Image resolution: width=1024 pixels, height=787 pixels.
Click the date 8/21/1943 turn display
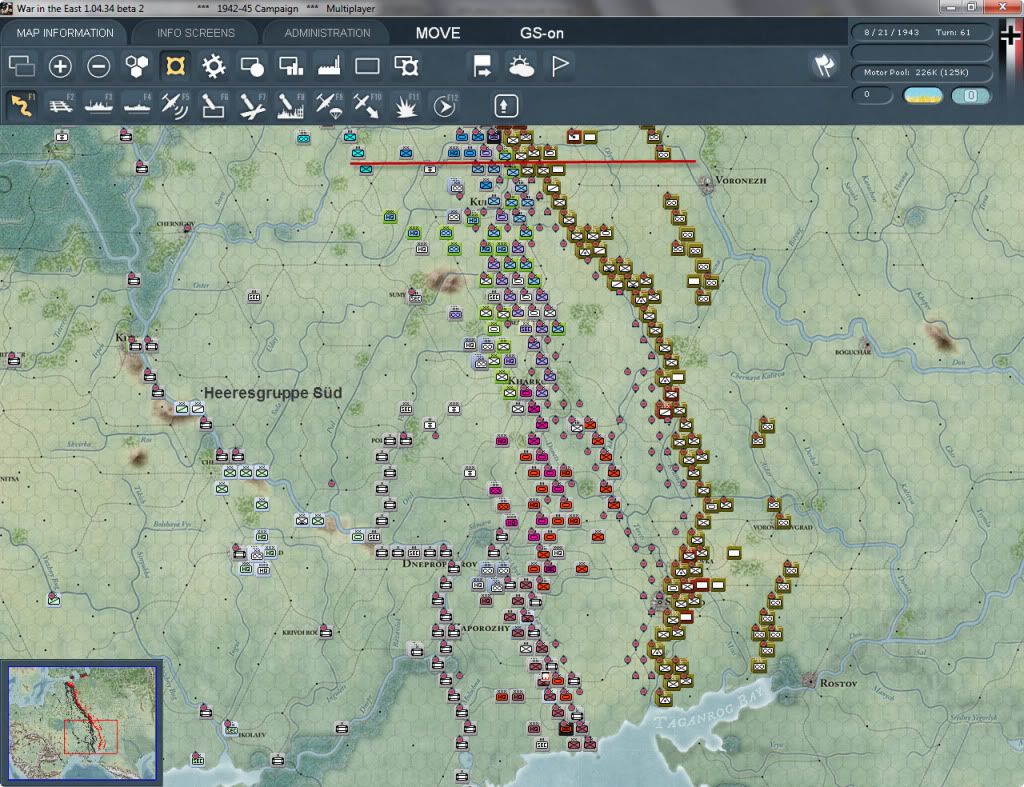pyautogui.click(x=920, y=32)
